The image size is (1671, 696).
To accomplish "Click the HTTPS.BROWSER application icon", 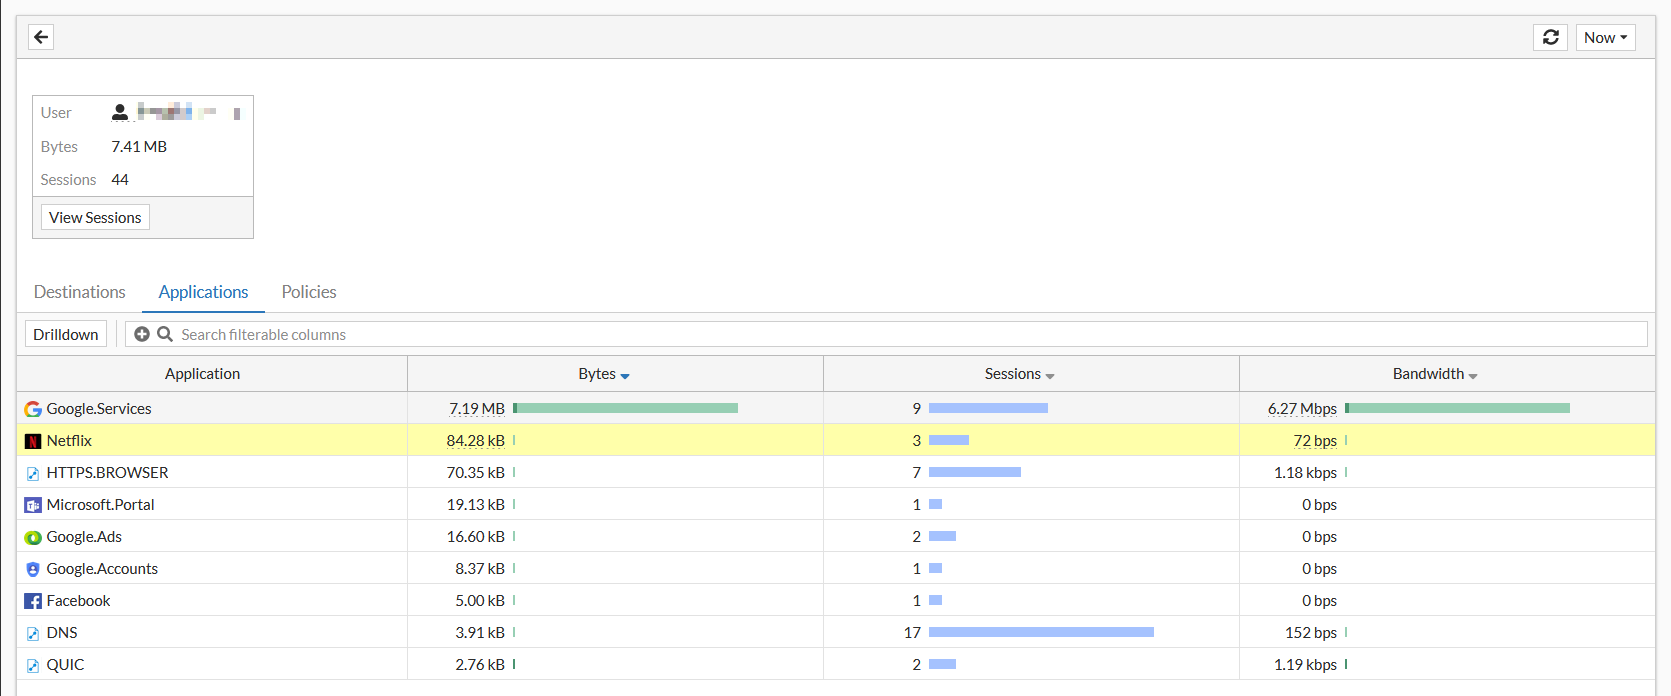I will tap(33, 473).
